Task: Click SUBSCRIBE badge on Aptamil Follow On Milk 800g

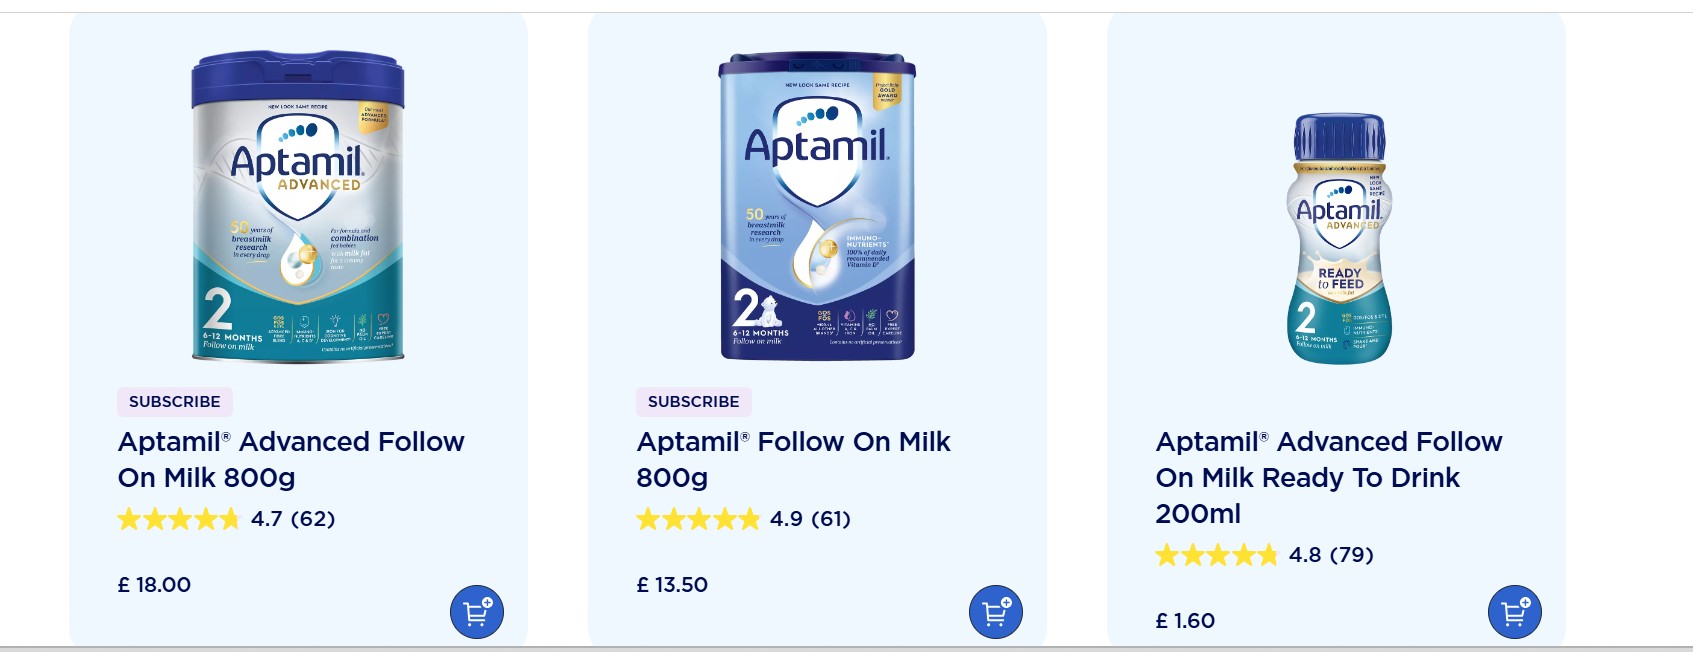Action: (x=694, y=402)
